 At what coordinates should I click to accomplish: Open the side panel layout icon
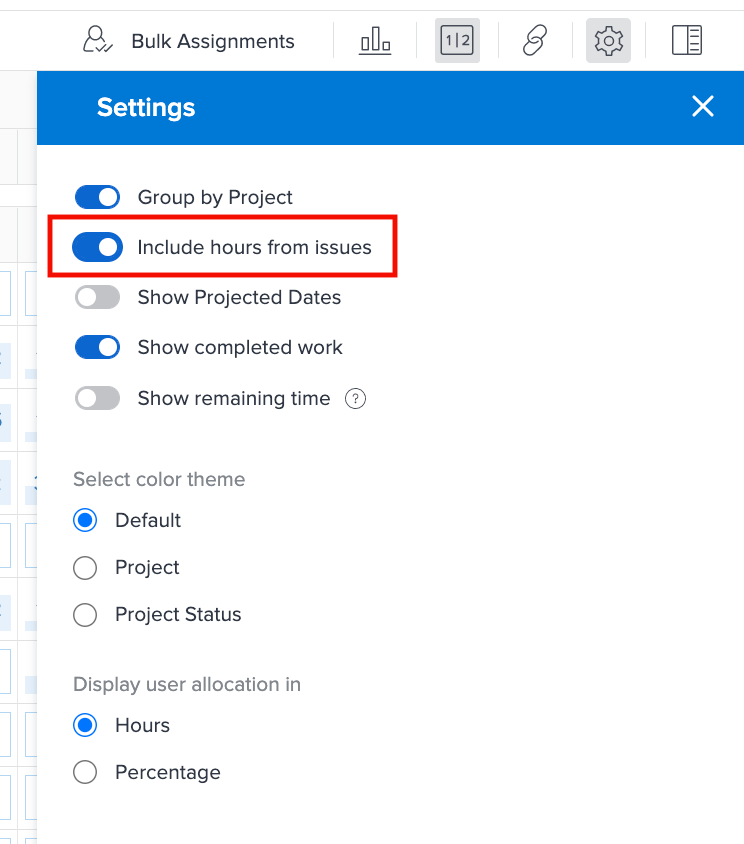click(x=687, y=40)
